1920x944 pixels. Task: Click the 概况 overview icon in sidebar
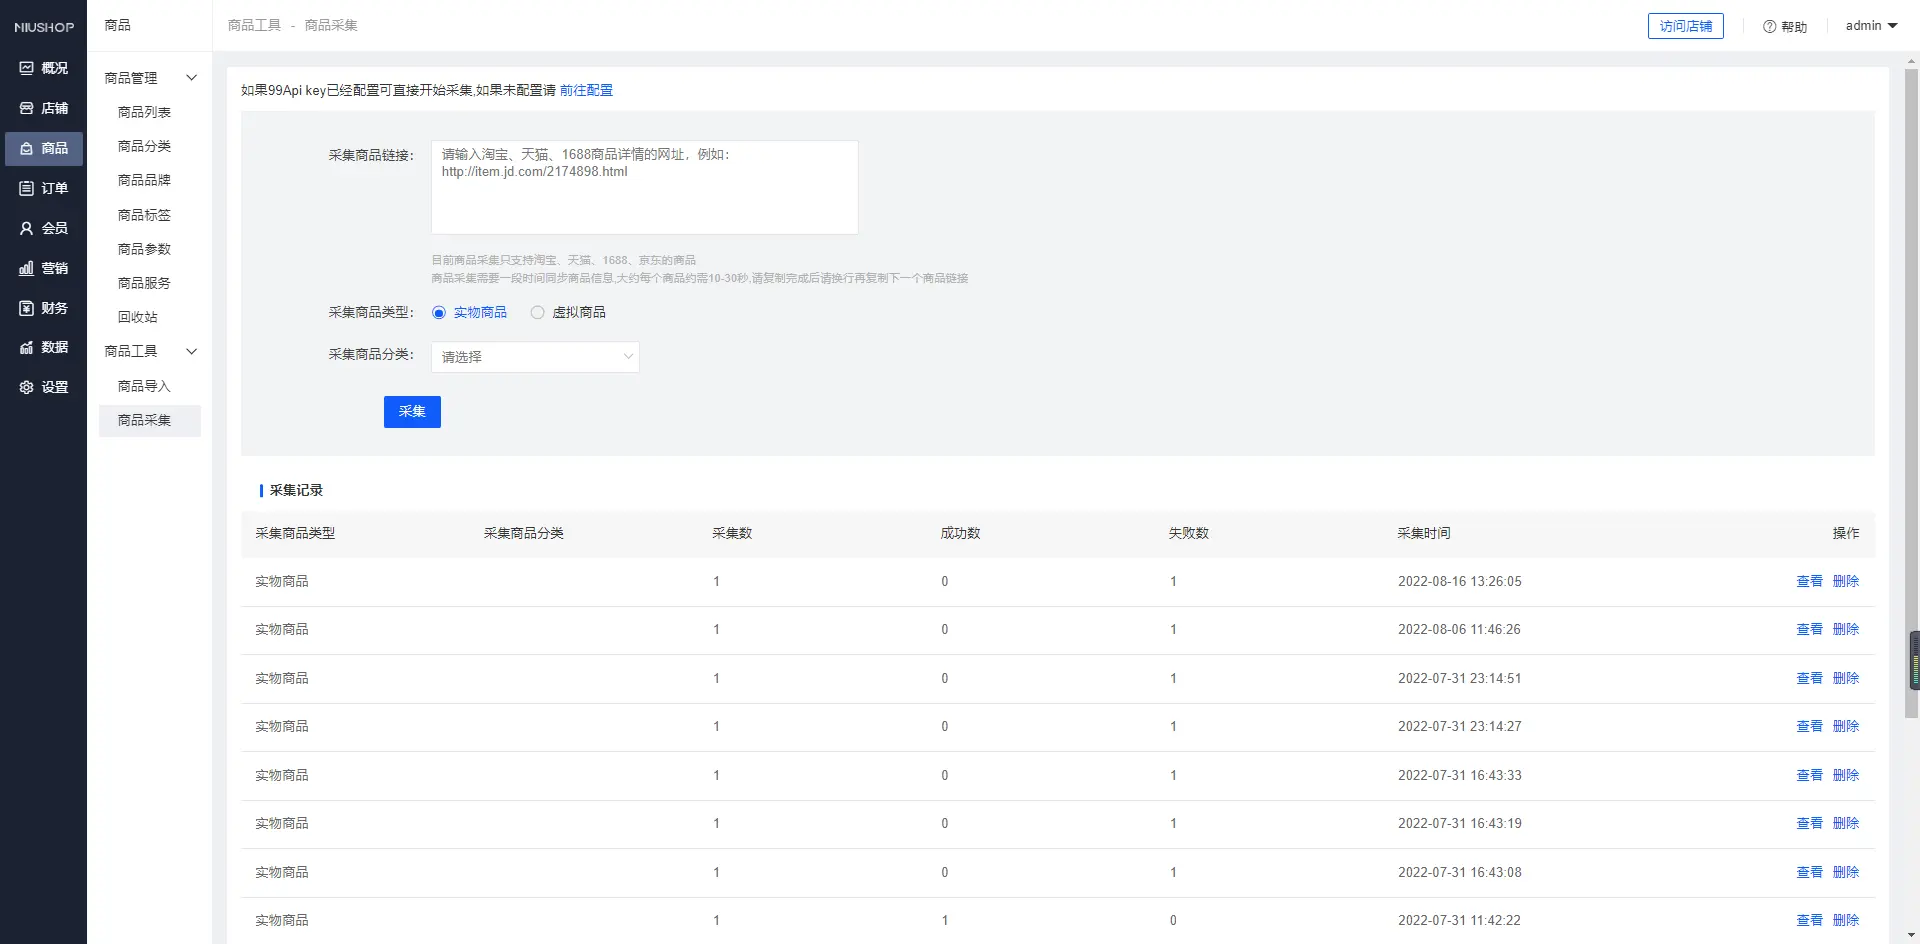pos(27,68)
